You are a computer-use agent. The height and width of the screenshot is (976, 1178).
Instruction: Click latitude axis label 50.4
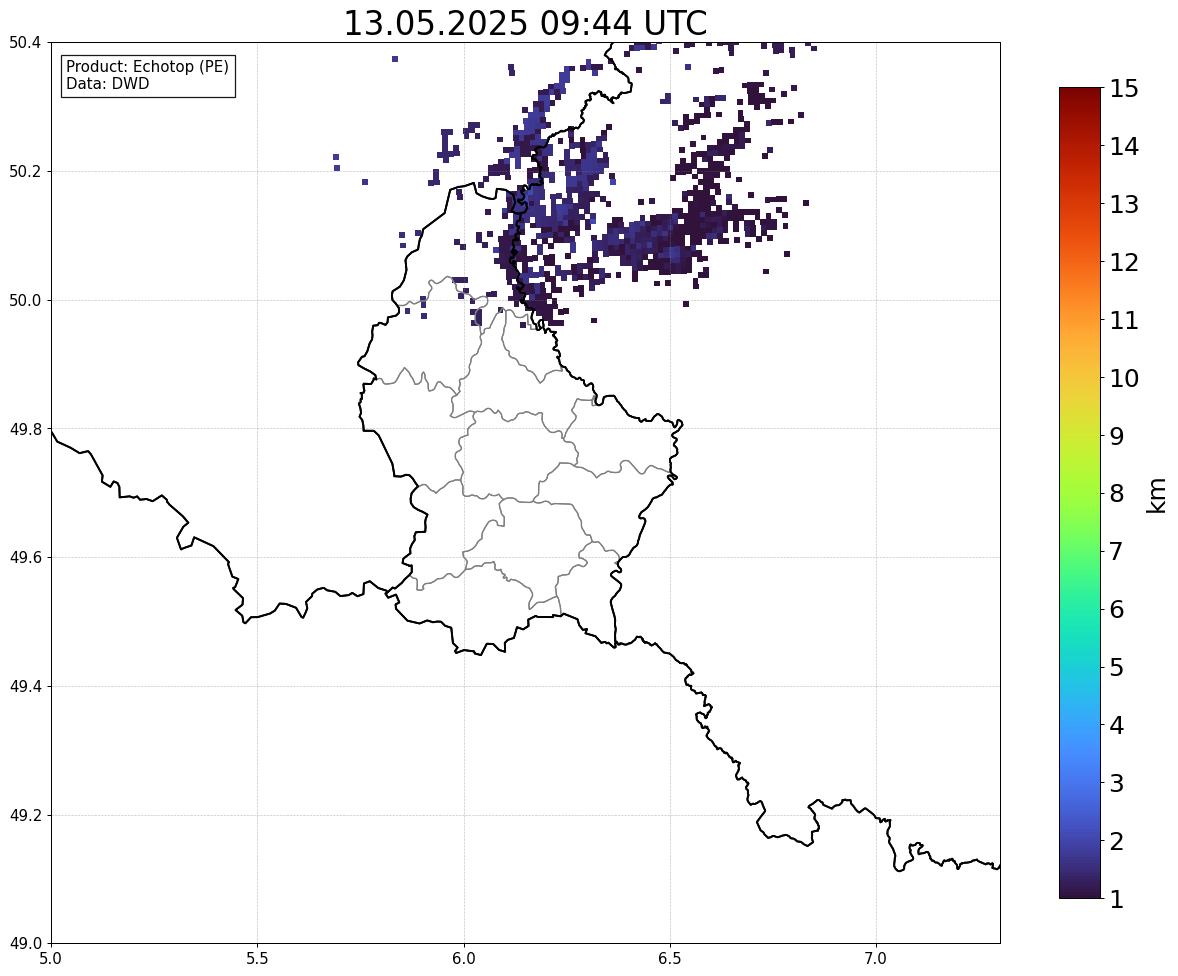click(x=25, y=43)
